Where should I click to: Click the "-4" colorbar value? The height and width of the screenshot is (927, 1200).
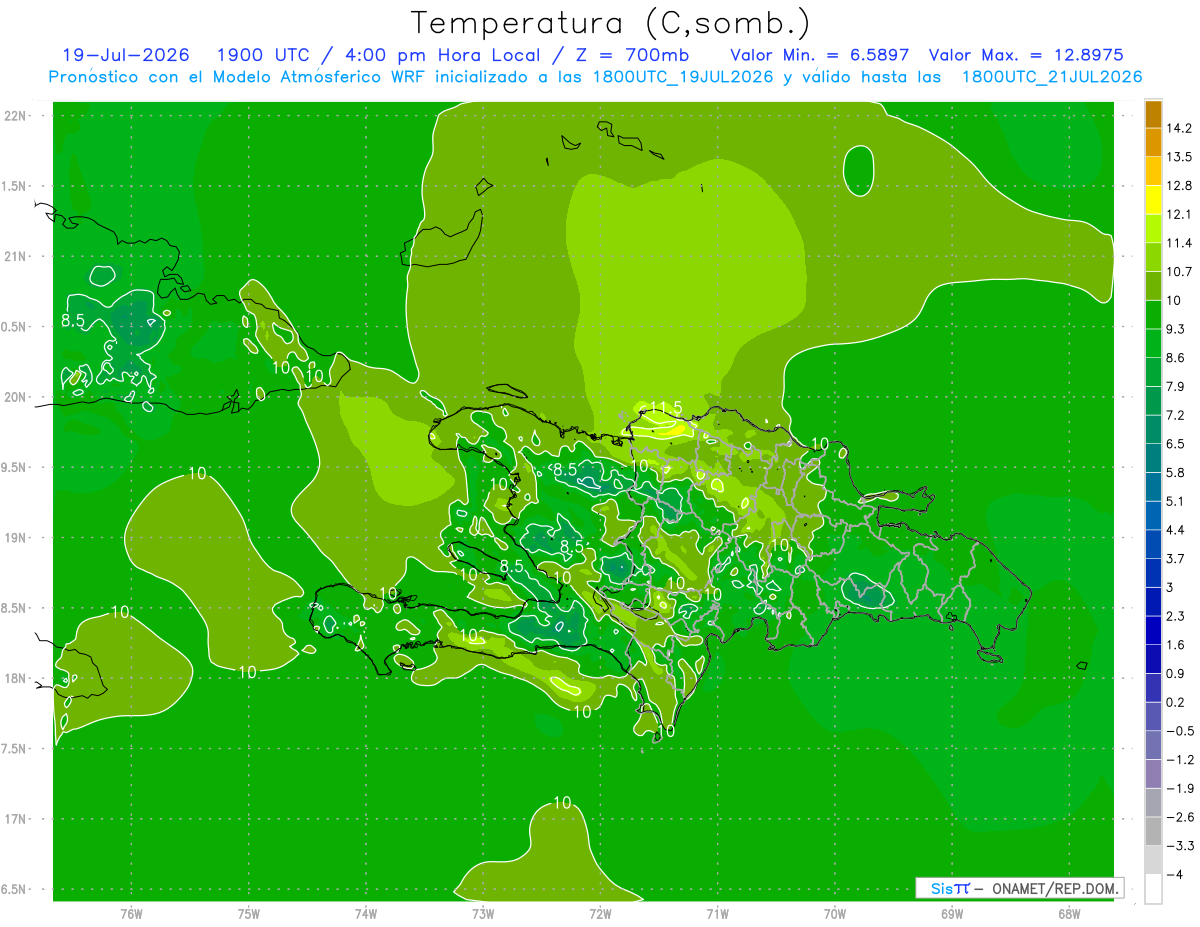[1176, 874]
